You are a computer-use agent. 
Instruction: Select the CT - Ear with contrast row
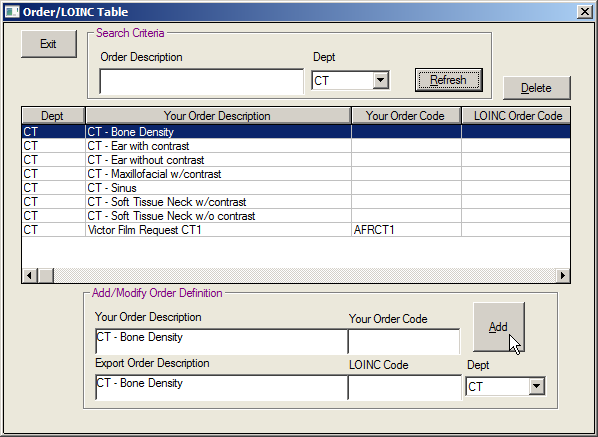(296, 146)
